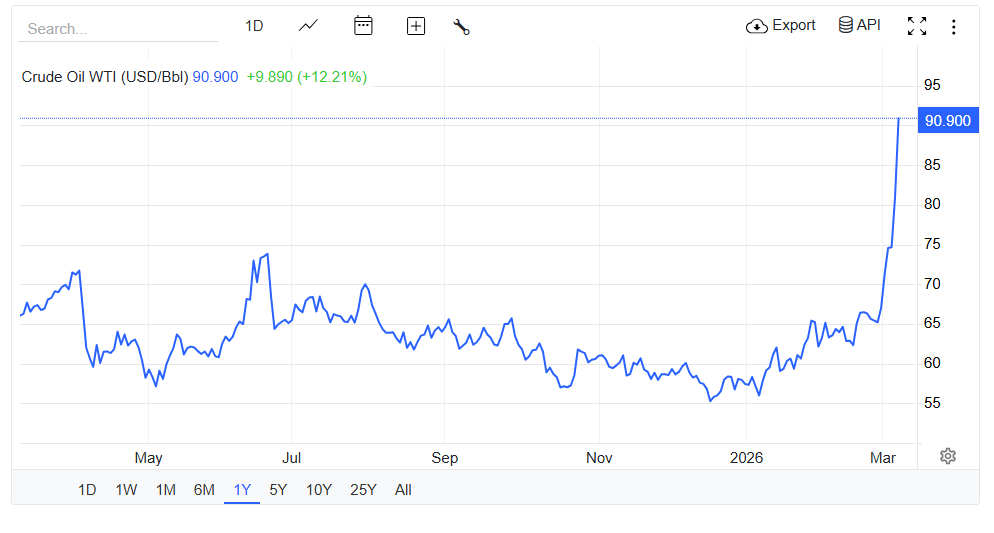This screenshot has height=533, width=994.
Task: Open chart axis settings gear
Action: click(947, 456)
